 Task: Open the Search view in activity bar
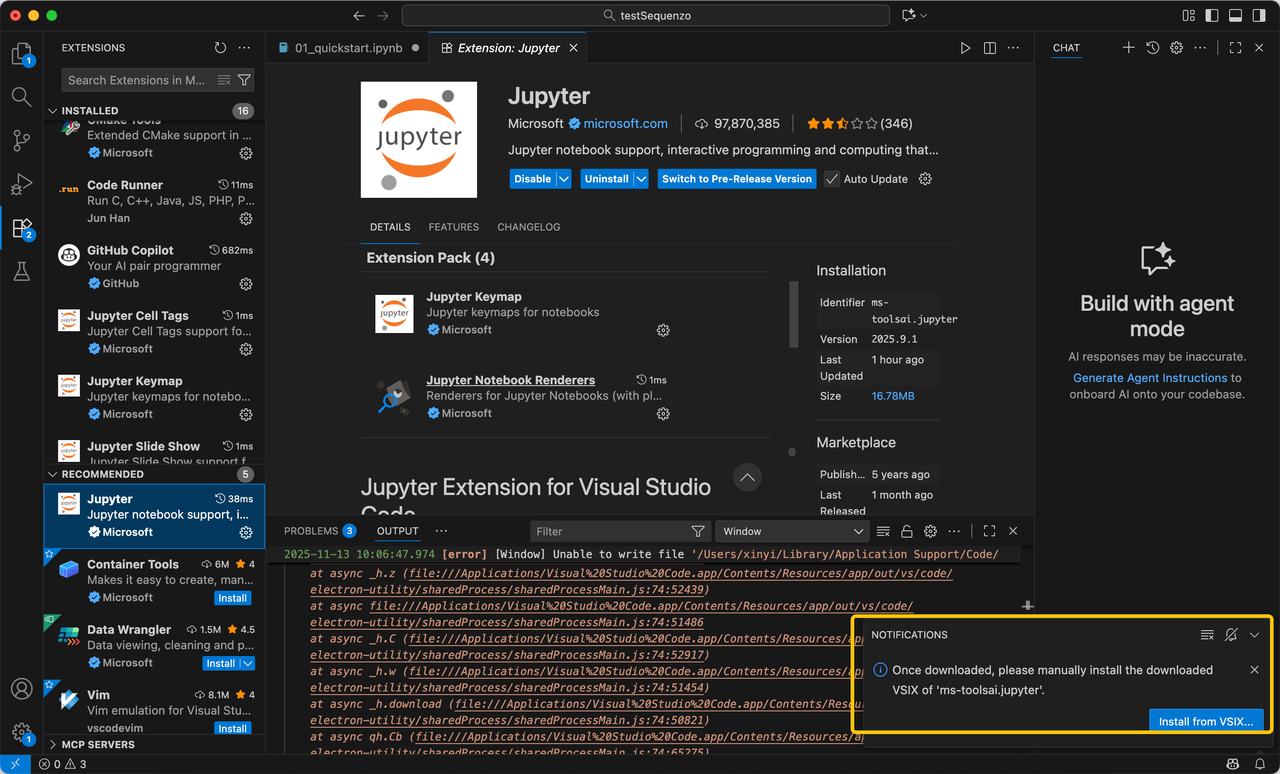[x=21, y=97]
